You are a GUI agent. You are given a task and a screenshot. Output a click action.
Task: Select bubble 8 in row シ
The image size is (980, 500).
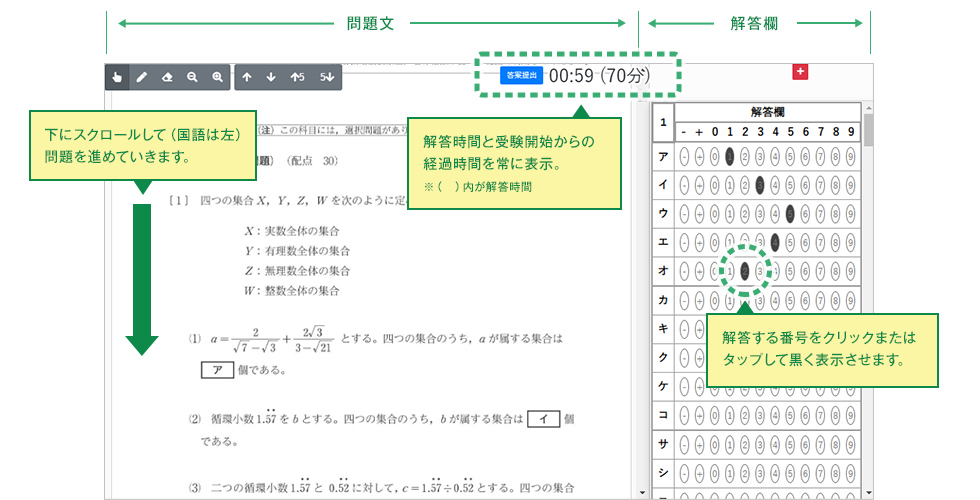pyautogui.click(x=836, y=473)
